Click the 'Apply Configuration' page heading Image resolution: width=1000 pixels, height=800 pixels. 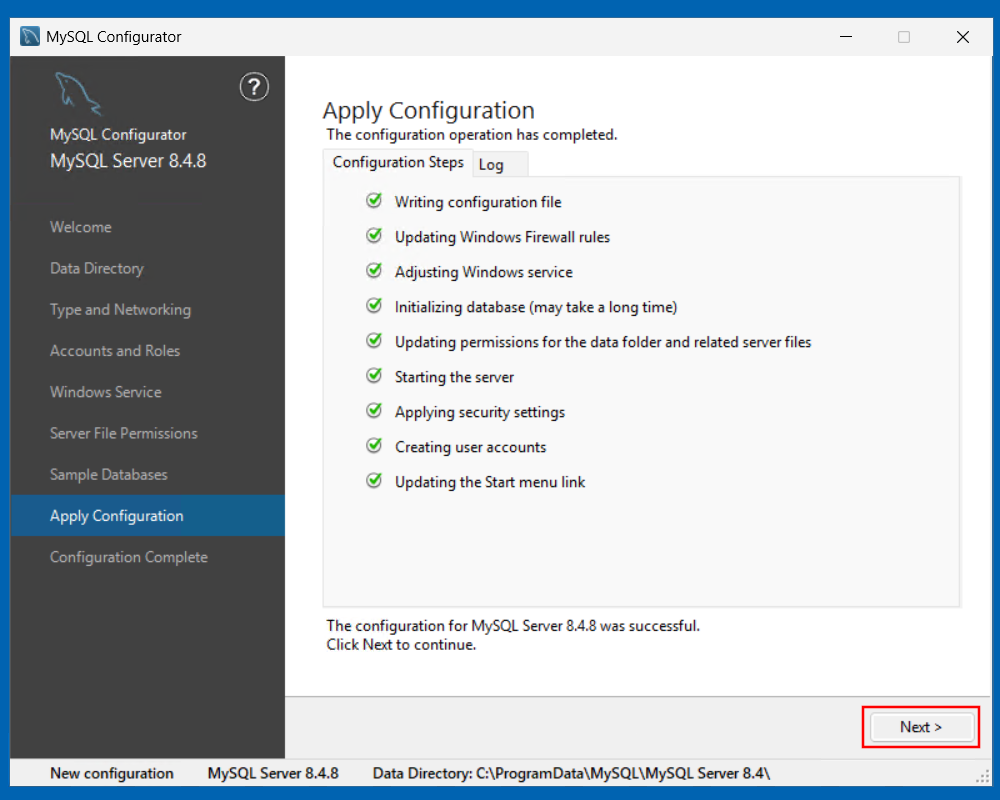[429, 111]
